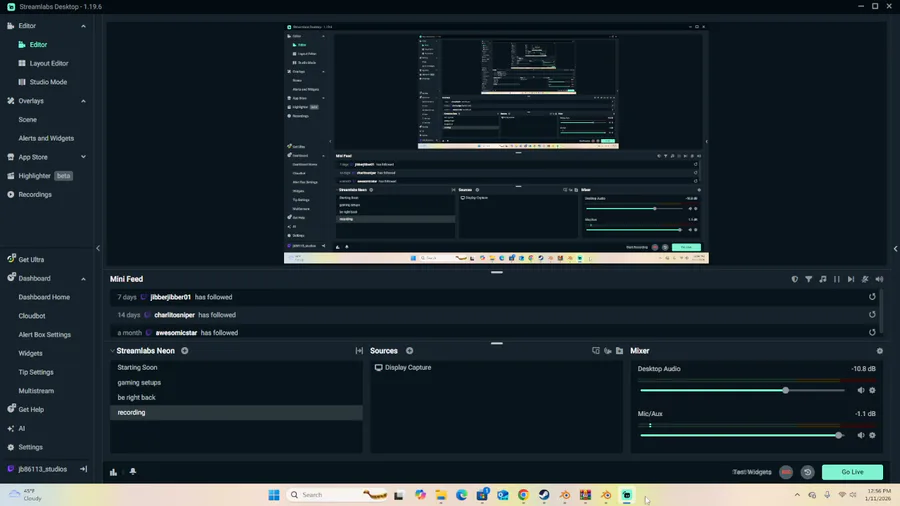Open the Editor page in sidebar
Screen dimensions: 900x506
point(38,45)
